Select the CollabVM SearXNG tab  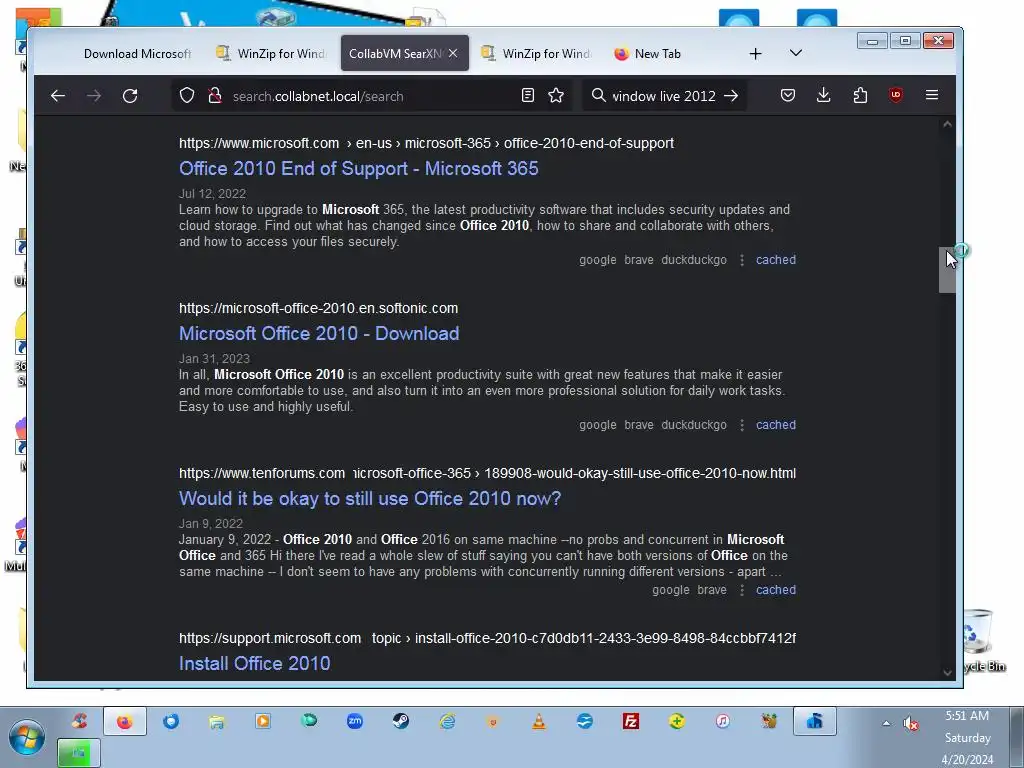tap(394, 54)
